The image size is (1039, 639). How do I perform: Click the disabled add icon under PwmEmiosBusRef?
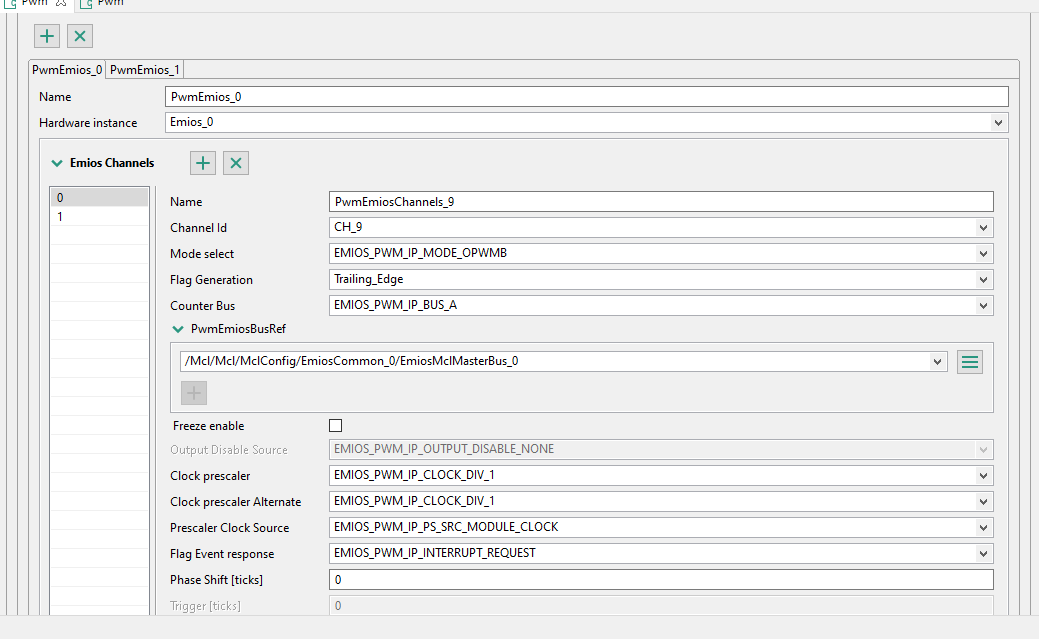(x=194, y=393)
